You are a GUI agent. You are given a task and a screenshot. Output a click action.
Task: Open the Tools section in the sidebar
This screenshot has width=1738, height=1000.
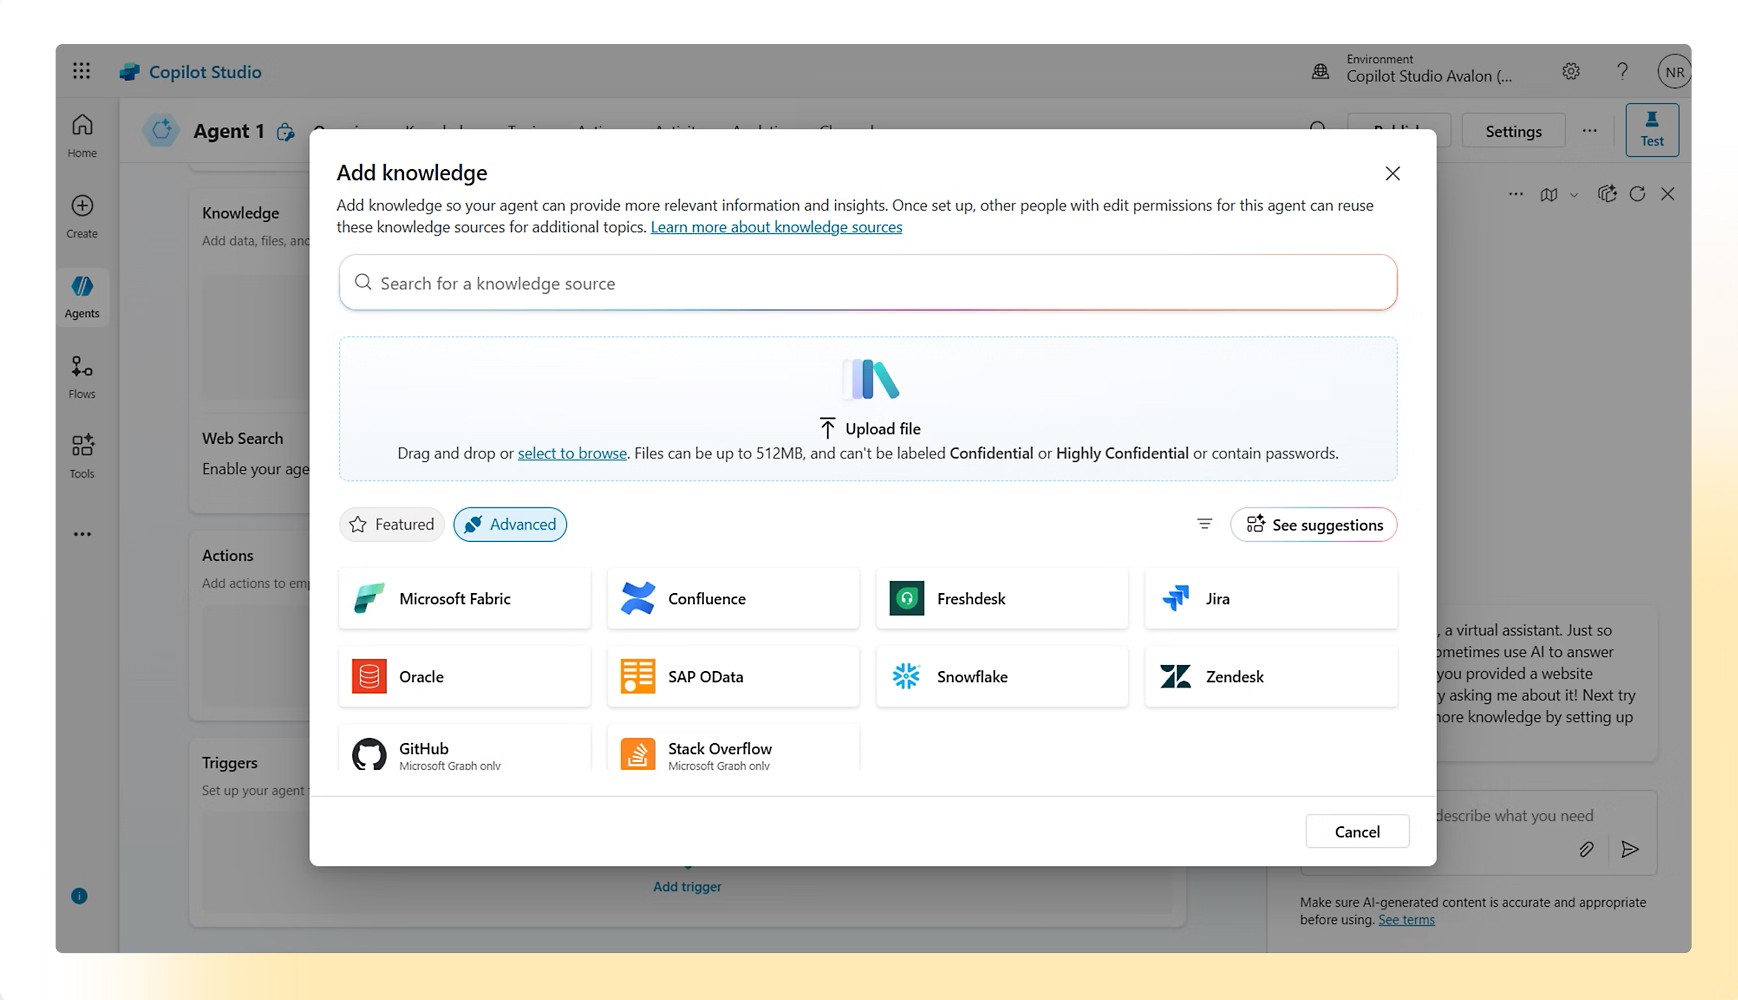(81, 456)
